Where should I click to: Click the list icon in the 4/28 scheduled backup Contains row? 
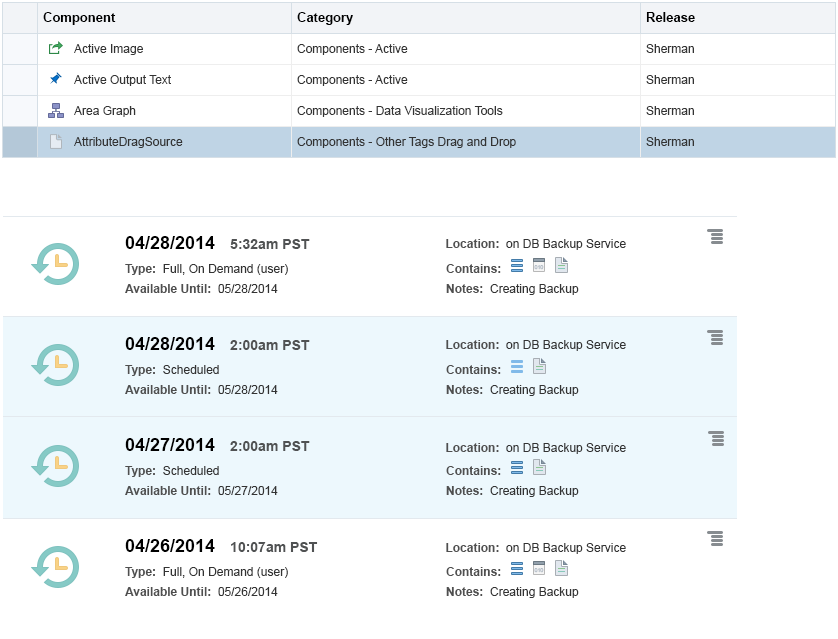[517, 368]
